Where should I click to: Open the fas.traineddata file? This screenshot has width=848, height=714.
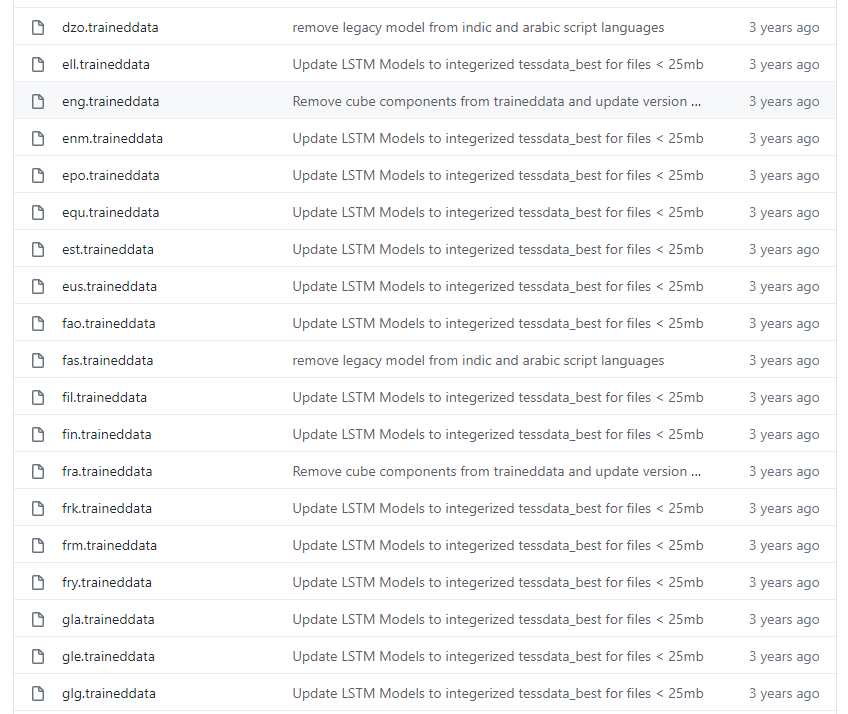(x=108, y=360)
